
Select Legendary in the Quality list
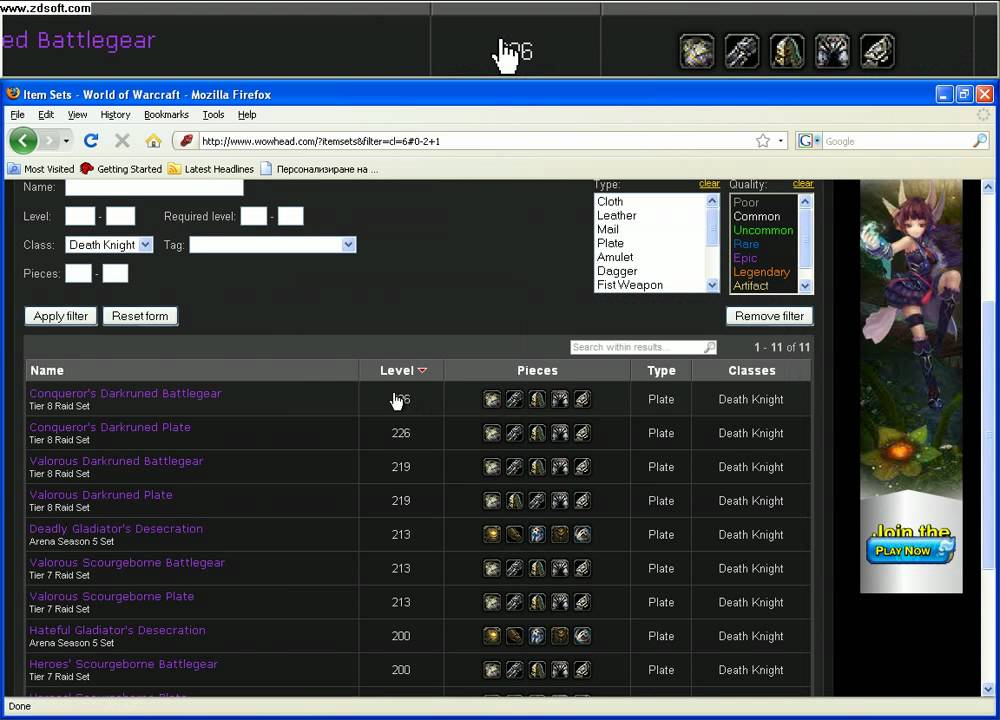(761, 272)
